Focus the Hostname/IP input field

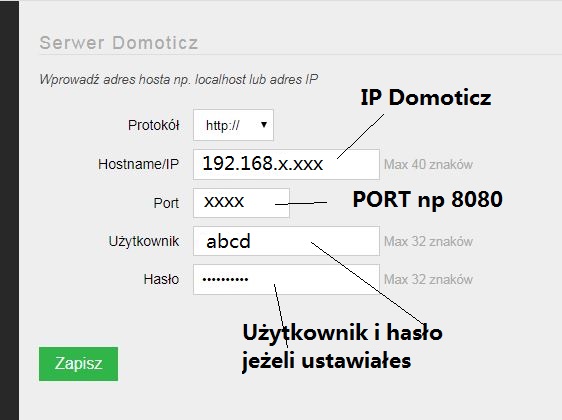point(286,164)
